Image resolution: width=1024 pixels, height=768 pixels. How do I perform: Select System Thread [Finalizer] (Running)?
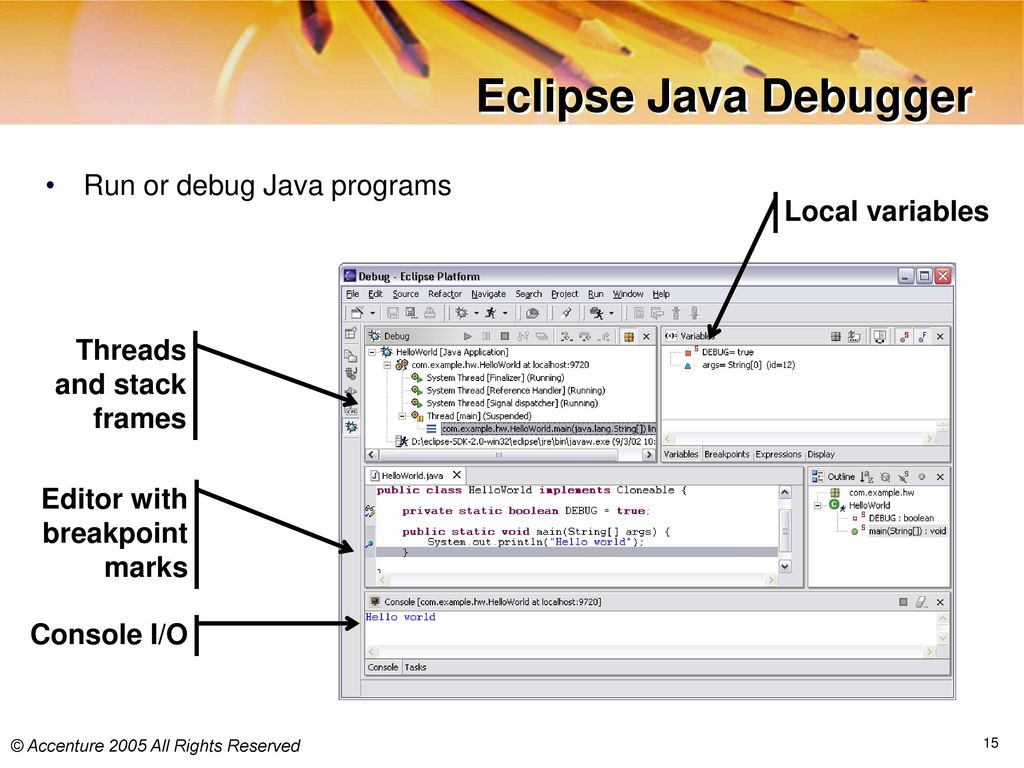coord(495,377)
